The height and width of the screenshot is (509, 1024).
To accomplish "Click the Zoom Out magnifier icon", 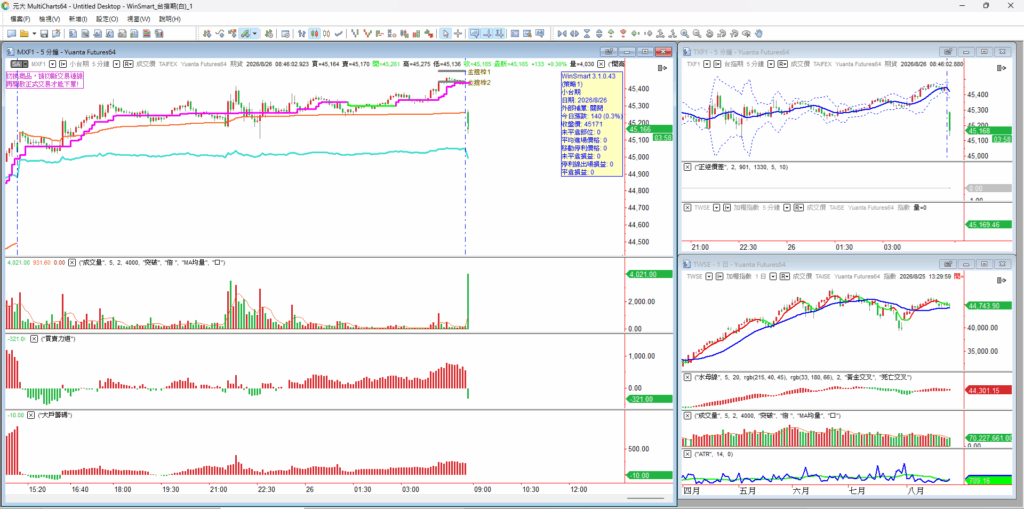I will tap(697, 33).
